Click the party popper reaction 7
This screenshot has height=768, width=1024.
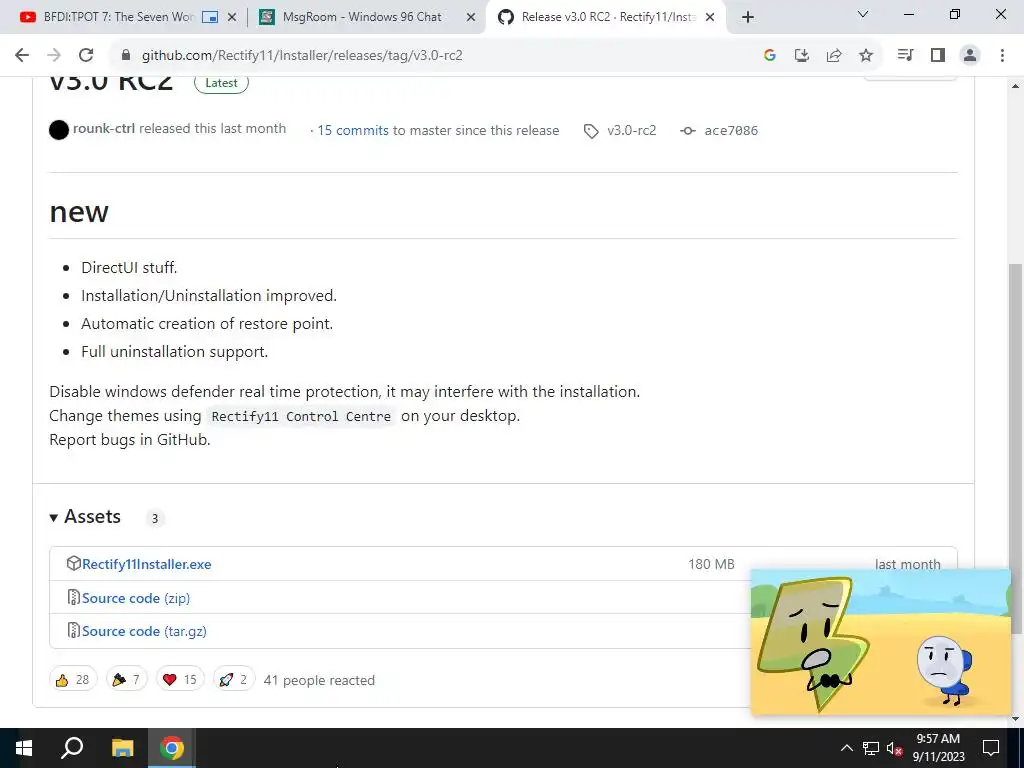point(126,680)
